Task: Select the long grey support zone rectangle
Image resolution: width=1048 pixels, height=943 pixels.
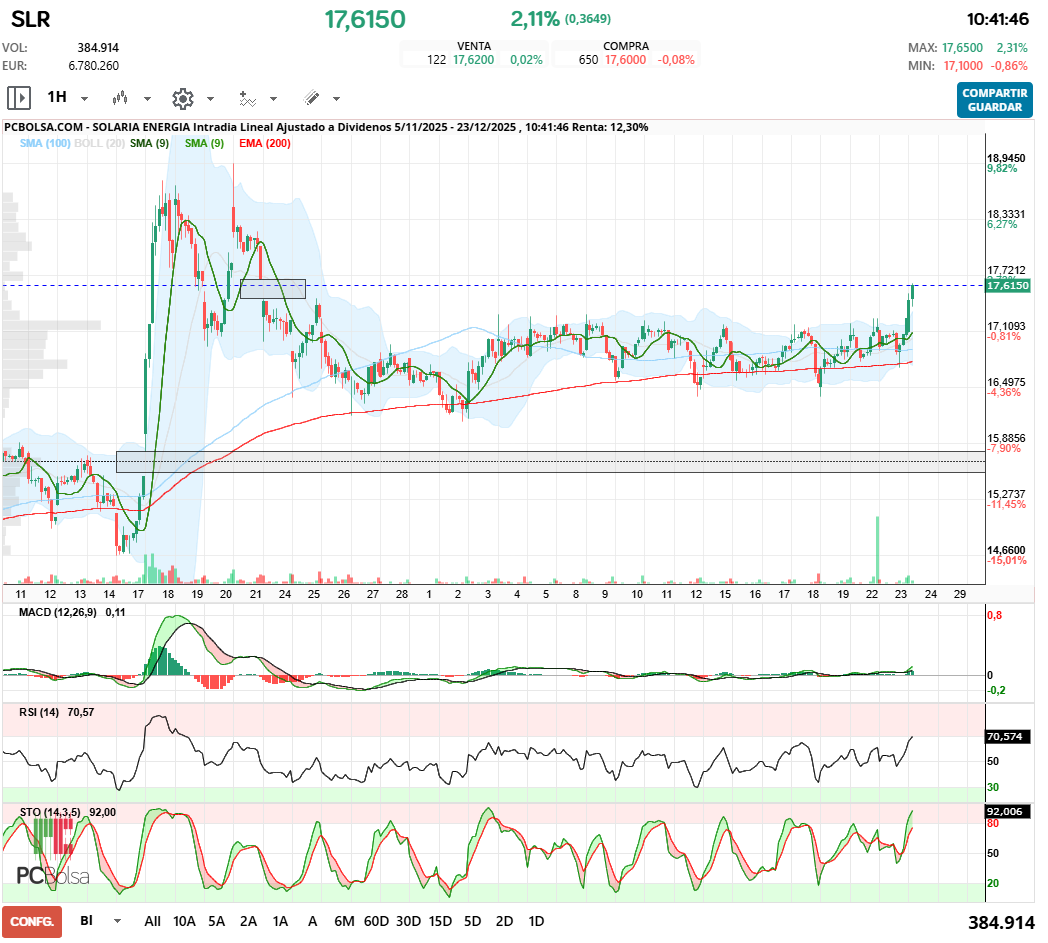Action: pyautogui.click(x=550, y=461)
